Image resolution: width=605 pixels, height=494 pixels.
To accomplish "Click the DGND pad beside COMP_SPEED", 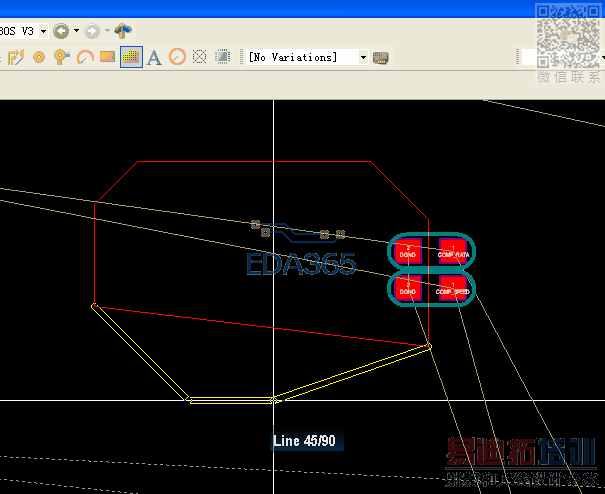I will click(x=408, y=288).
